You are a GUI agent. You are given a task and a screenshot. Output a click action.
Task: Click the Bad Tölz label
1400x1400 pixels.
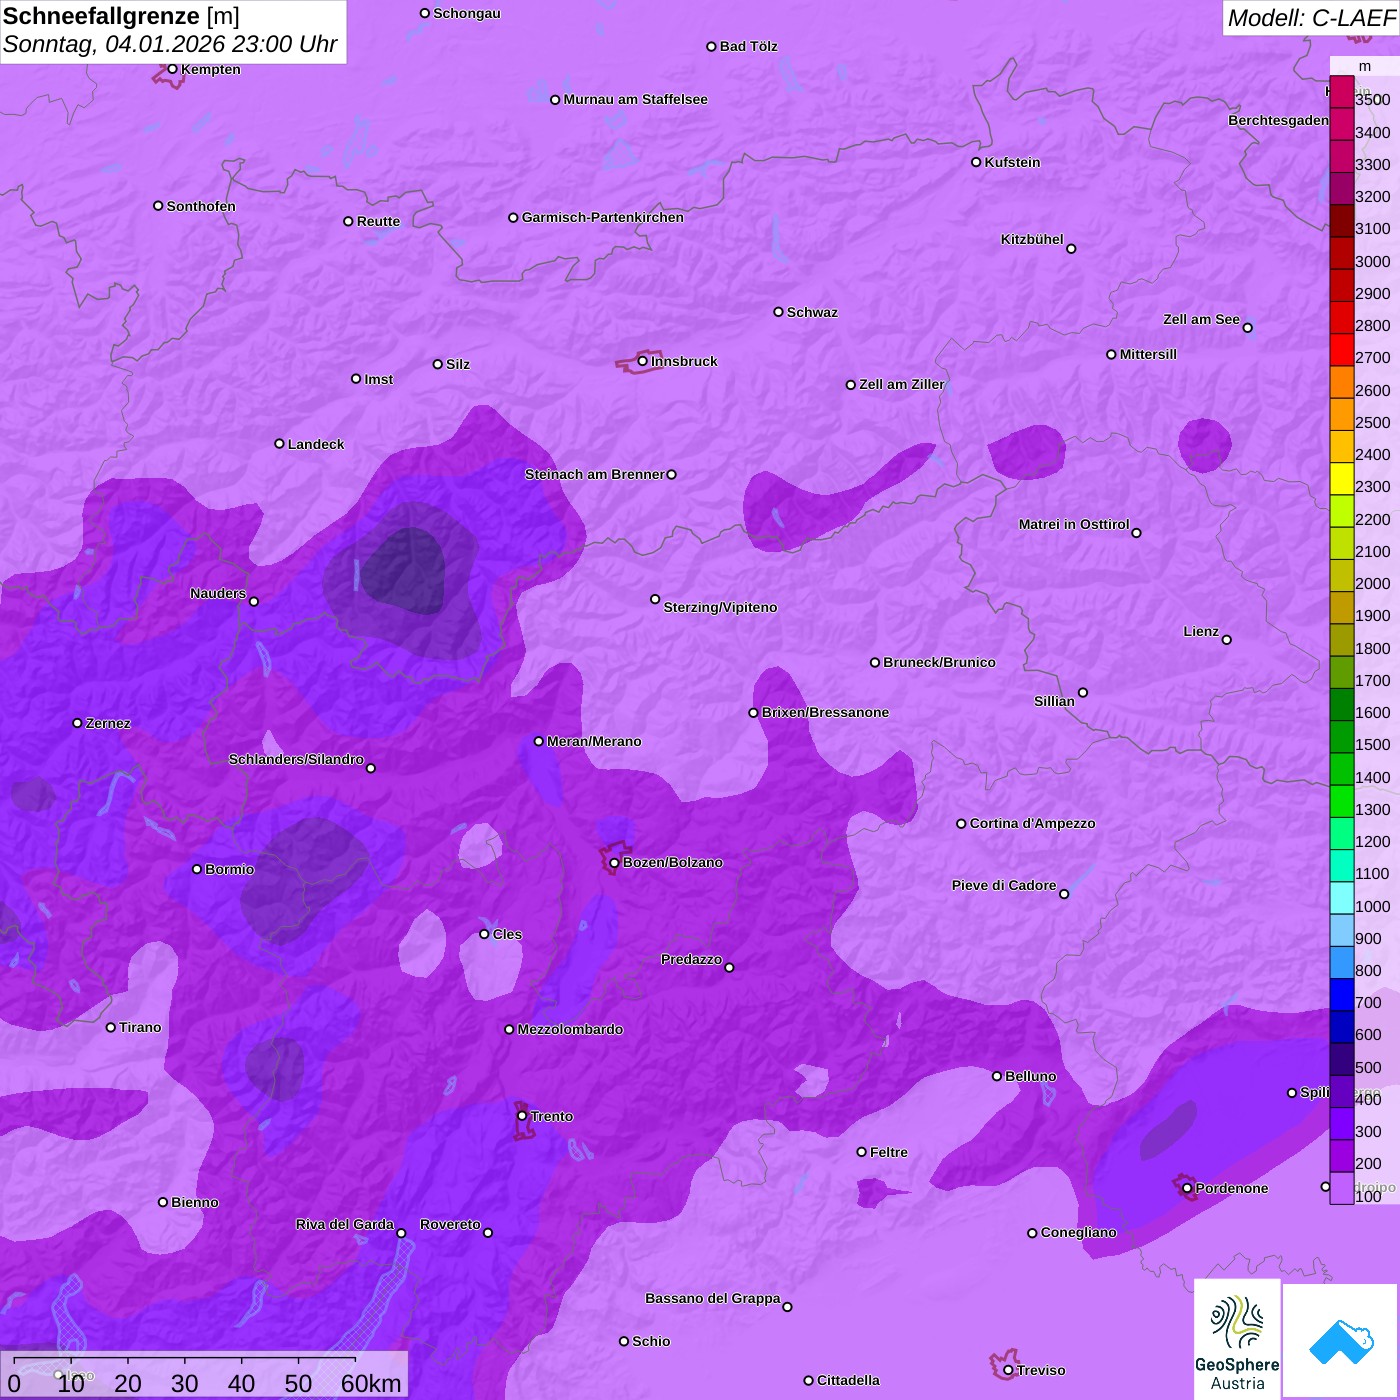click(x=748, y=46)
